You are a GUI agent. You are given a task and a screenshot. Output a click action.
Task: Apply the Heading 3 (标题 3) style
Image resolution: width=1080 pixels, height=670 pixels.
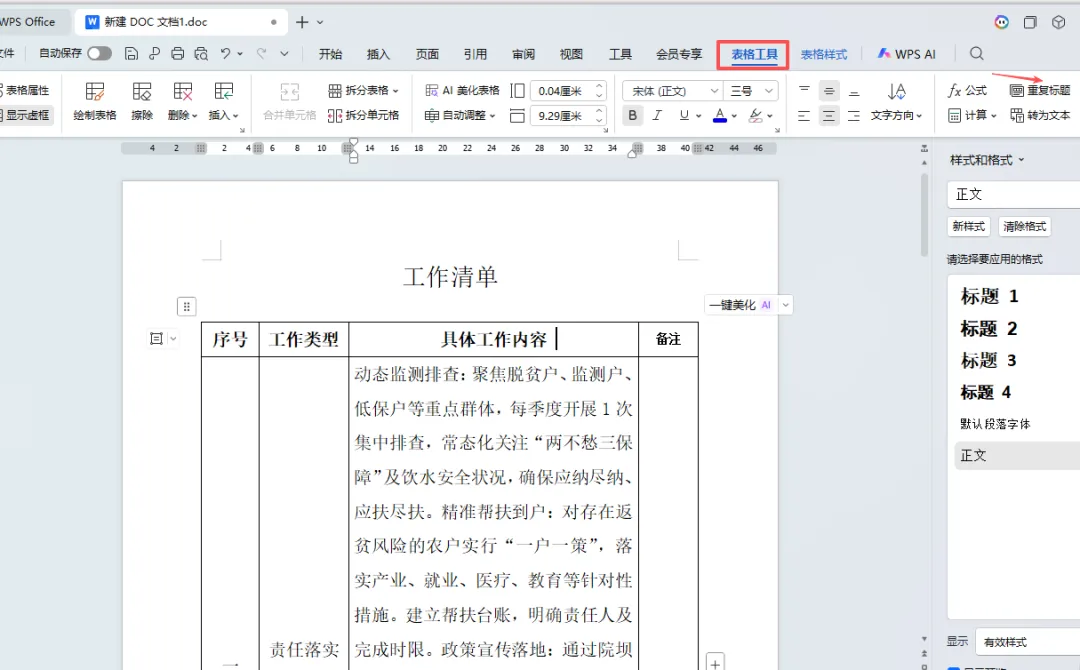click(988, 360)
